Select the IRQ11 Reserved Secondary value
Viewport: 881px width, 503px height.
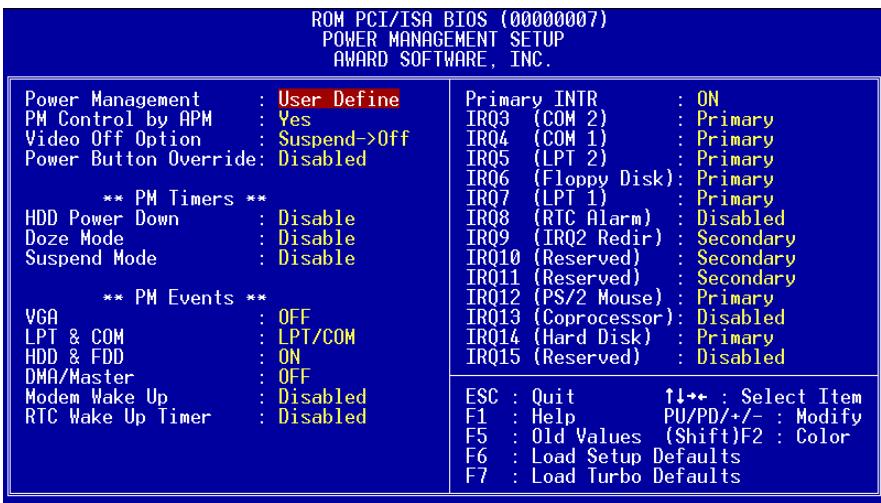[746, 278]
